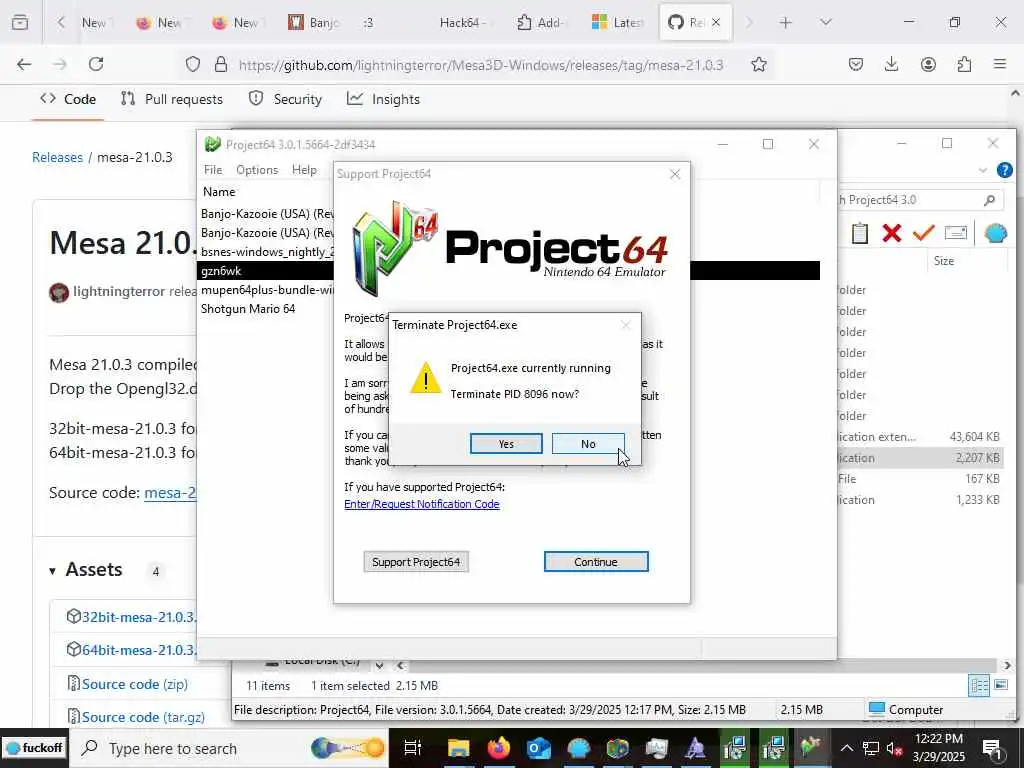
Task: Click the Project64 icon on the taskbar
Action: 810,746
